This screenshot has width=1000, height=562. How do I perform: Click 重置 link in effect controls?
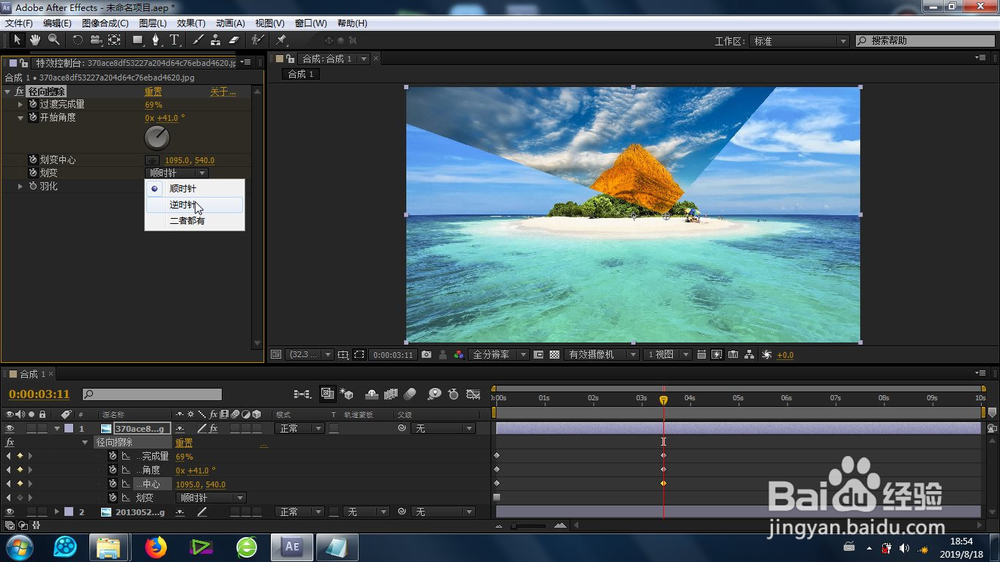point(153,92)
